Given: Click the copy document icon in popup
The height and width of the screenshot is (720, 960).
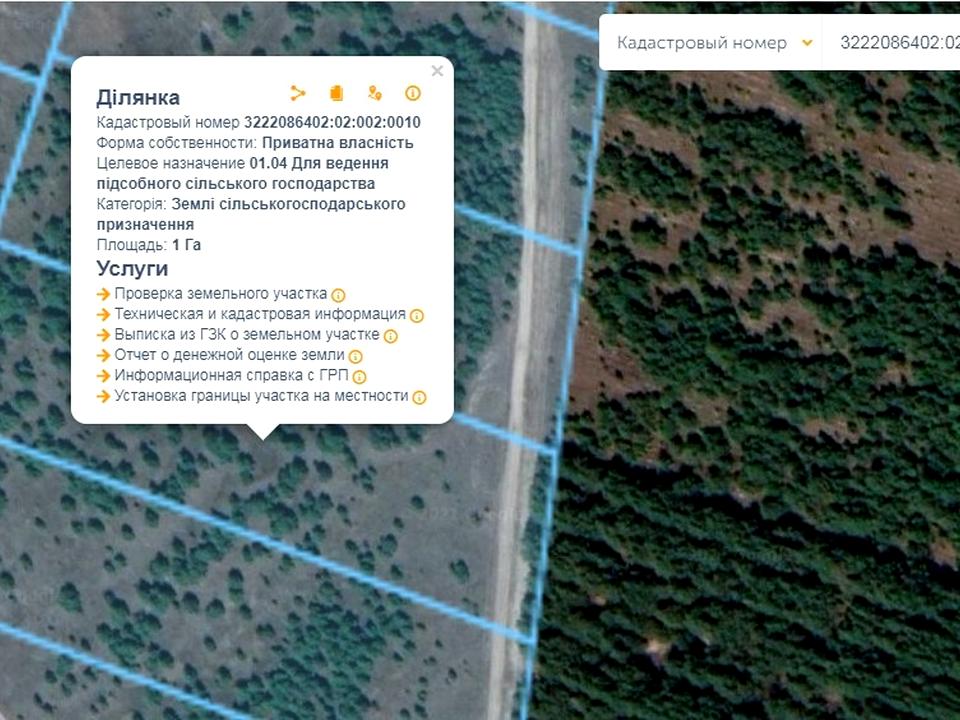Looking at the screenshot, I should tap(336, 93).
